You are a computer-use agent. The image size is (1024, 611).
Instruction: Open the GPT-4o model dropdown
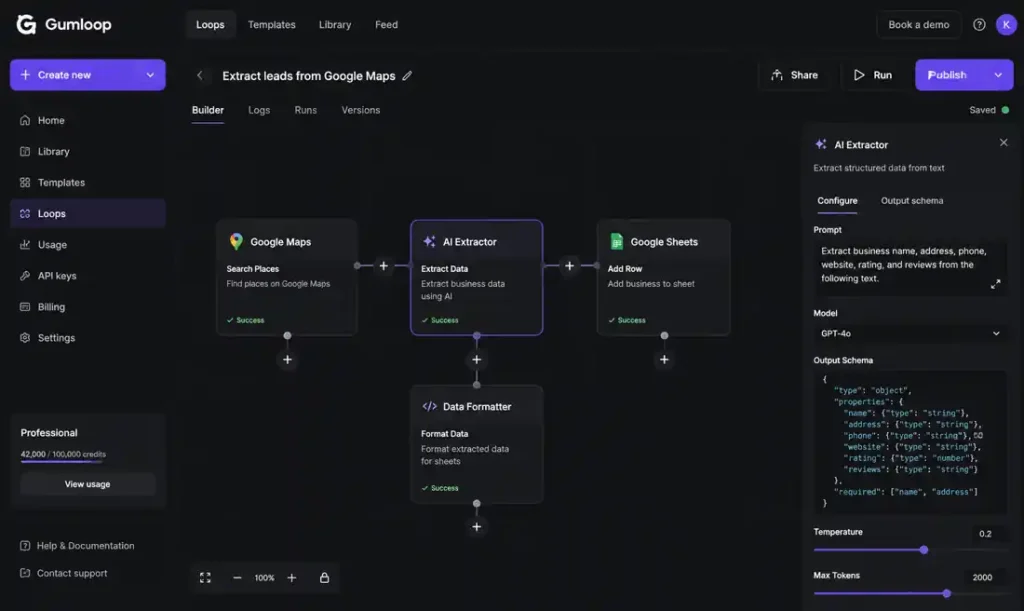(910, 334)
